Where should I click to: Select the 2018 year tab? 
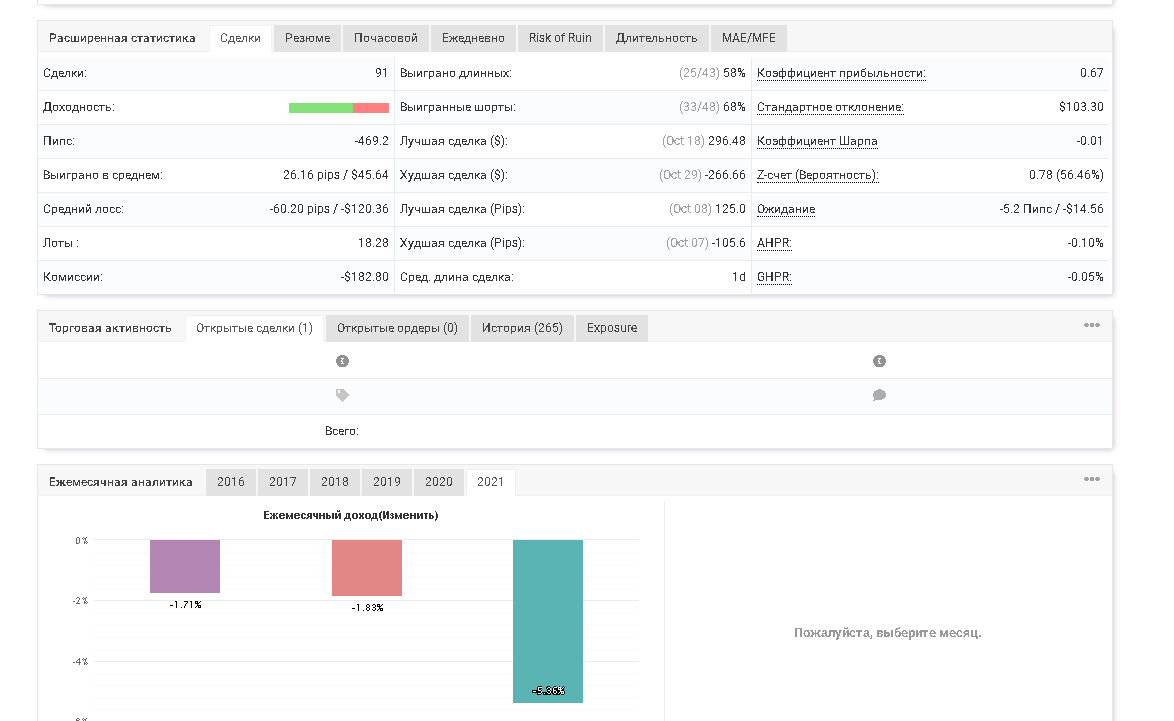(335, 482)
